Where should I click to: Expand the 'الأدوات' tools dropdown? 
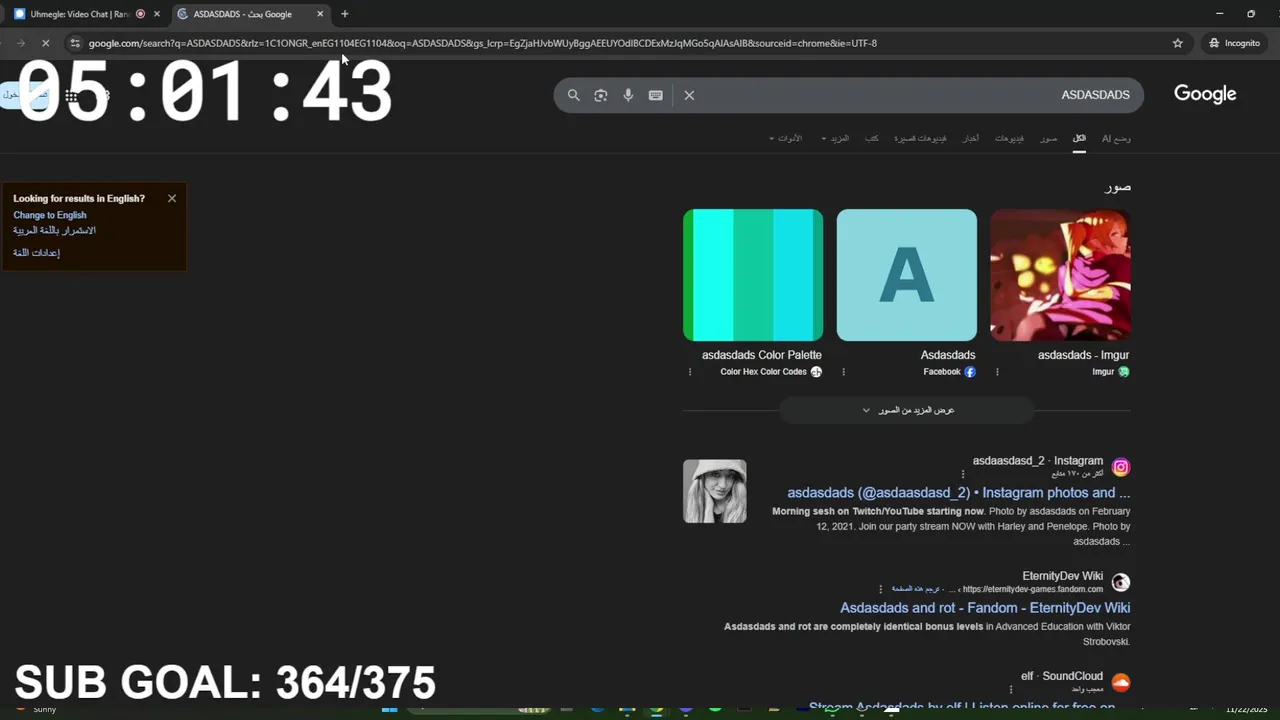[786, 139]
